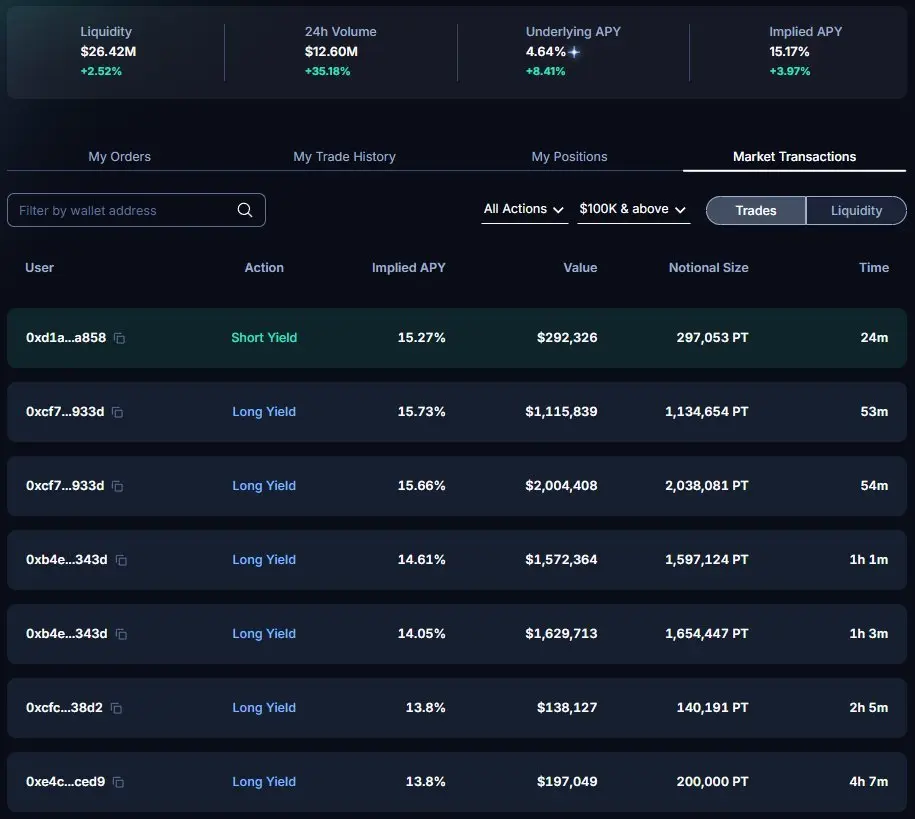
Task: Switch view to Trades
Action: pos(756,210)
